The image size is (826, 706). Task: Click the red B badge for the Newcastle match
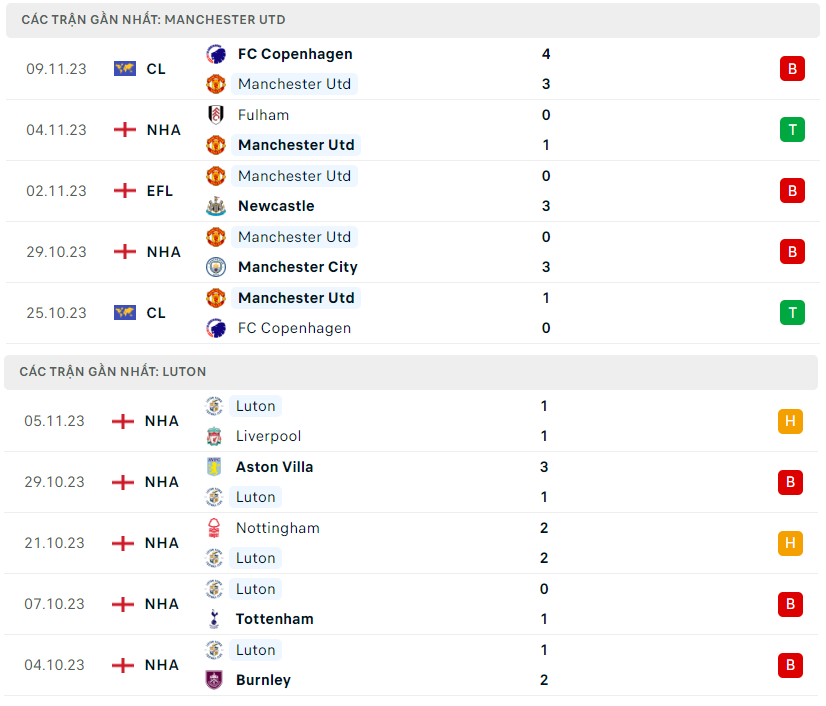click(792, 191)
